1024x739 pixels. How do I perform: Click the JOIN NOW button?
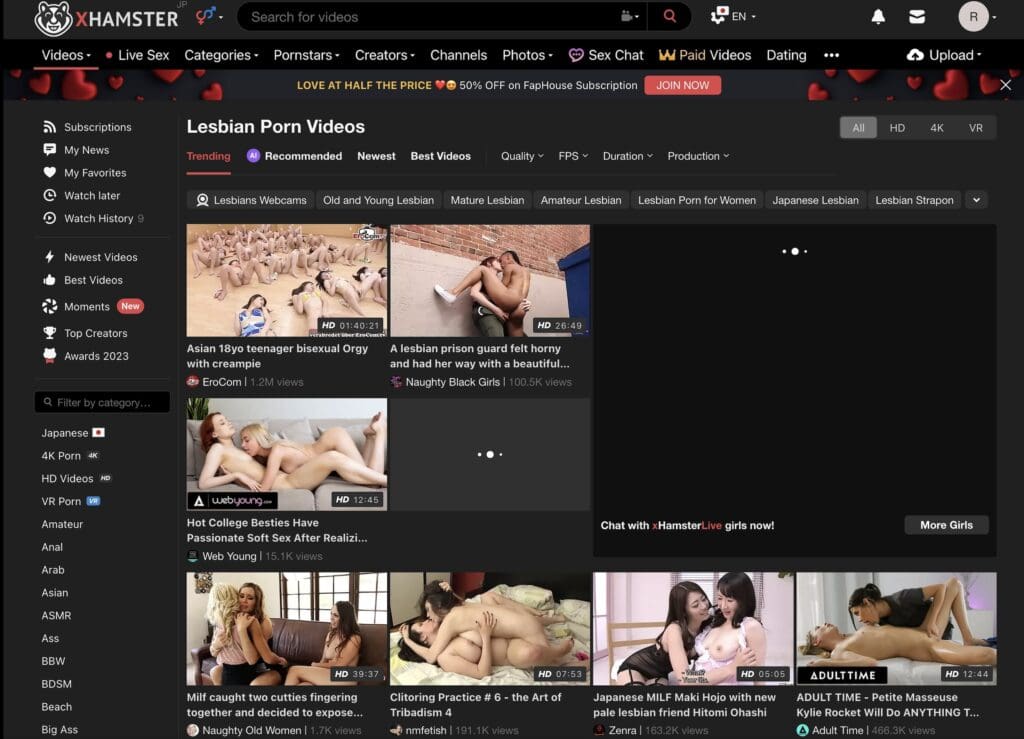click(682, 85)
